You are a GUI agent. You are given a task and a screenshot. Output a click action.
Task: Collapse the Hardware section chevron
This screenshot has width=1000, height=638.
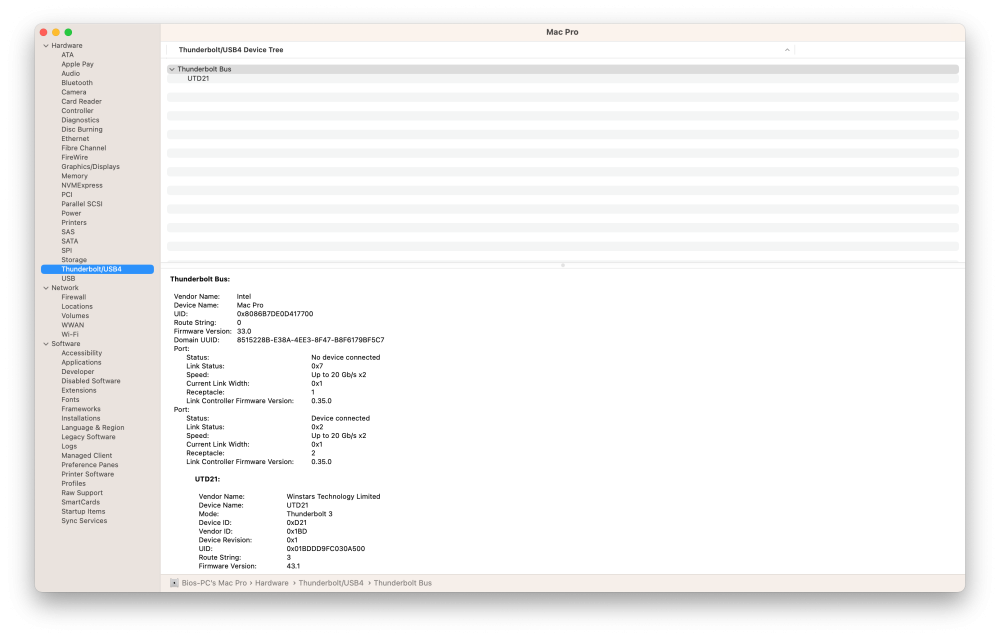[x=46, y=46]
